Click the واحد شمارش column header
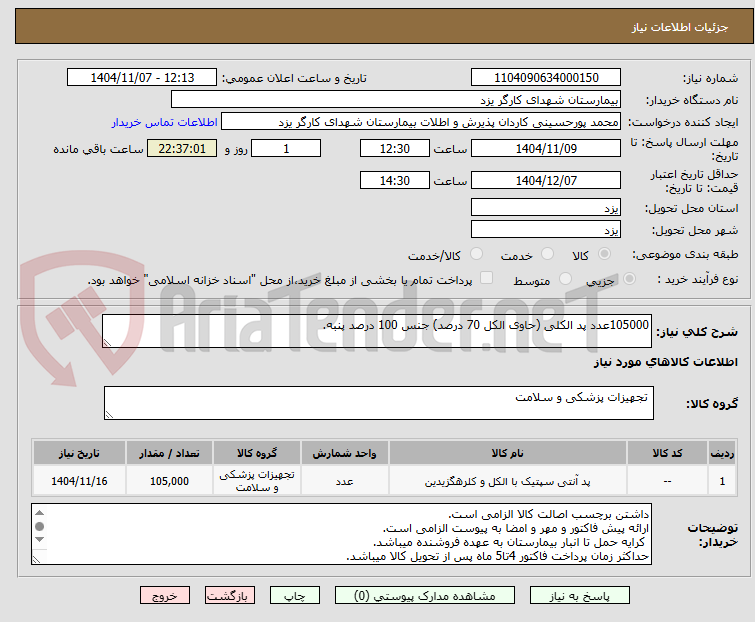Screen dimensions: 755x622 coord(344,453)
